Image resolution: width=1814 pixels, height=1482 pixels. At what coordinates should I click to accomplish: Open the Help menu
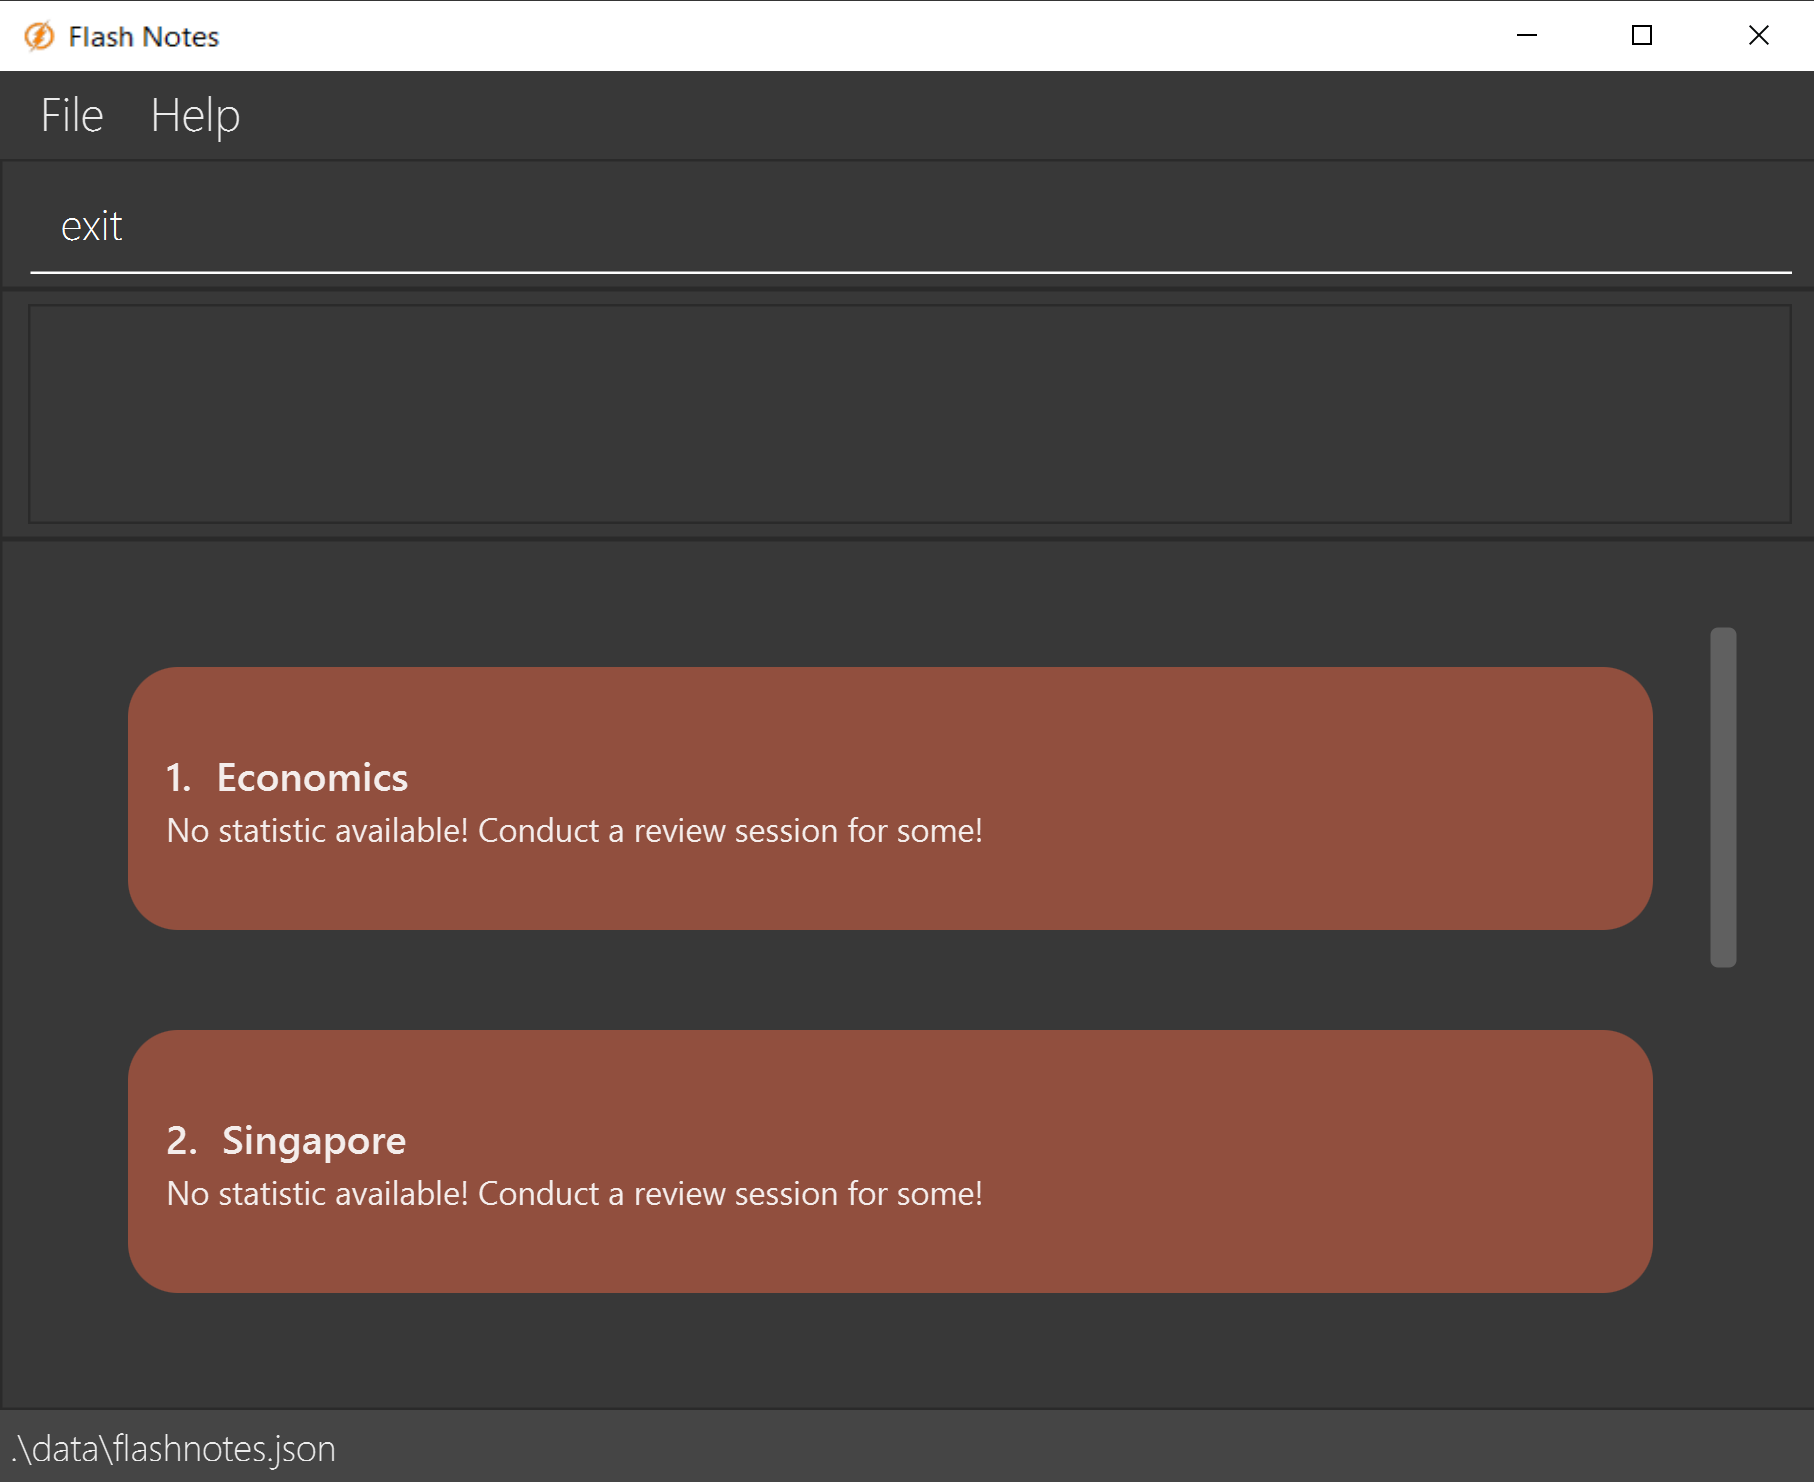pyautogui.click(x=195, y=116)
